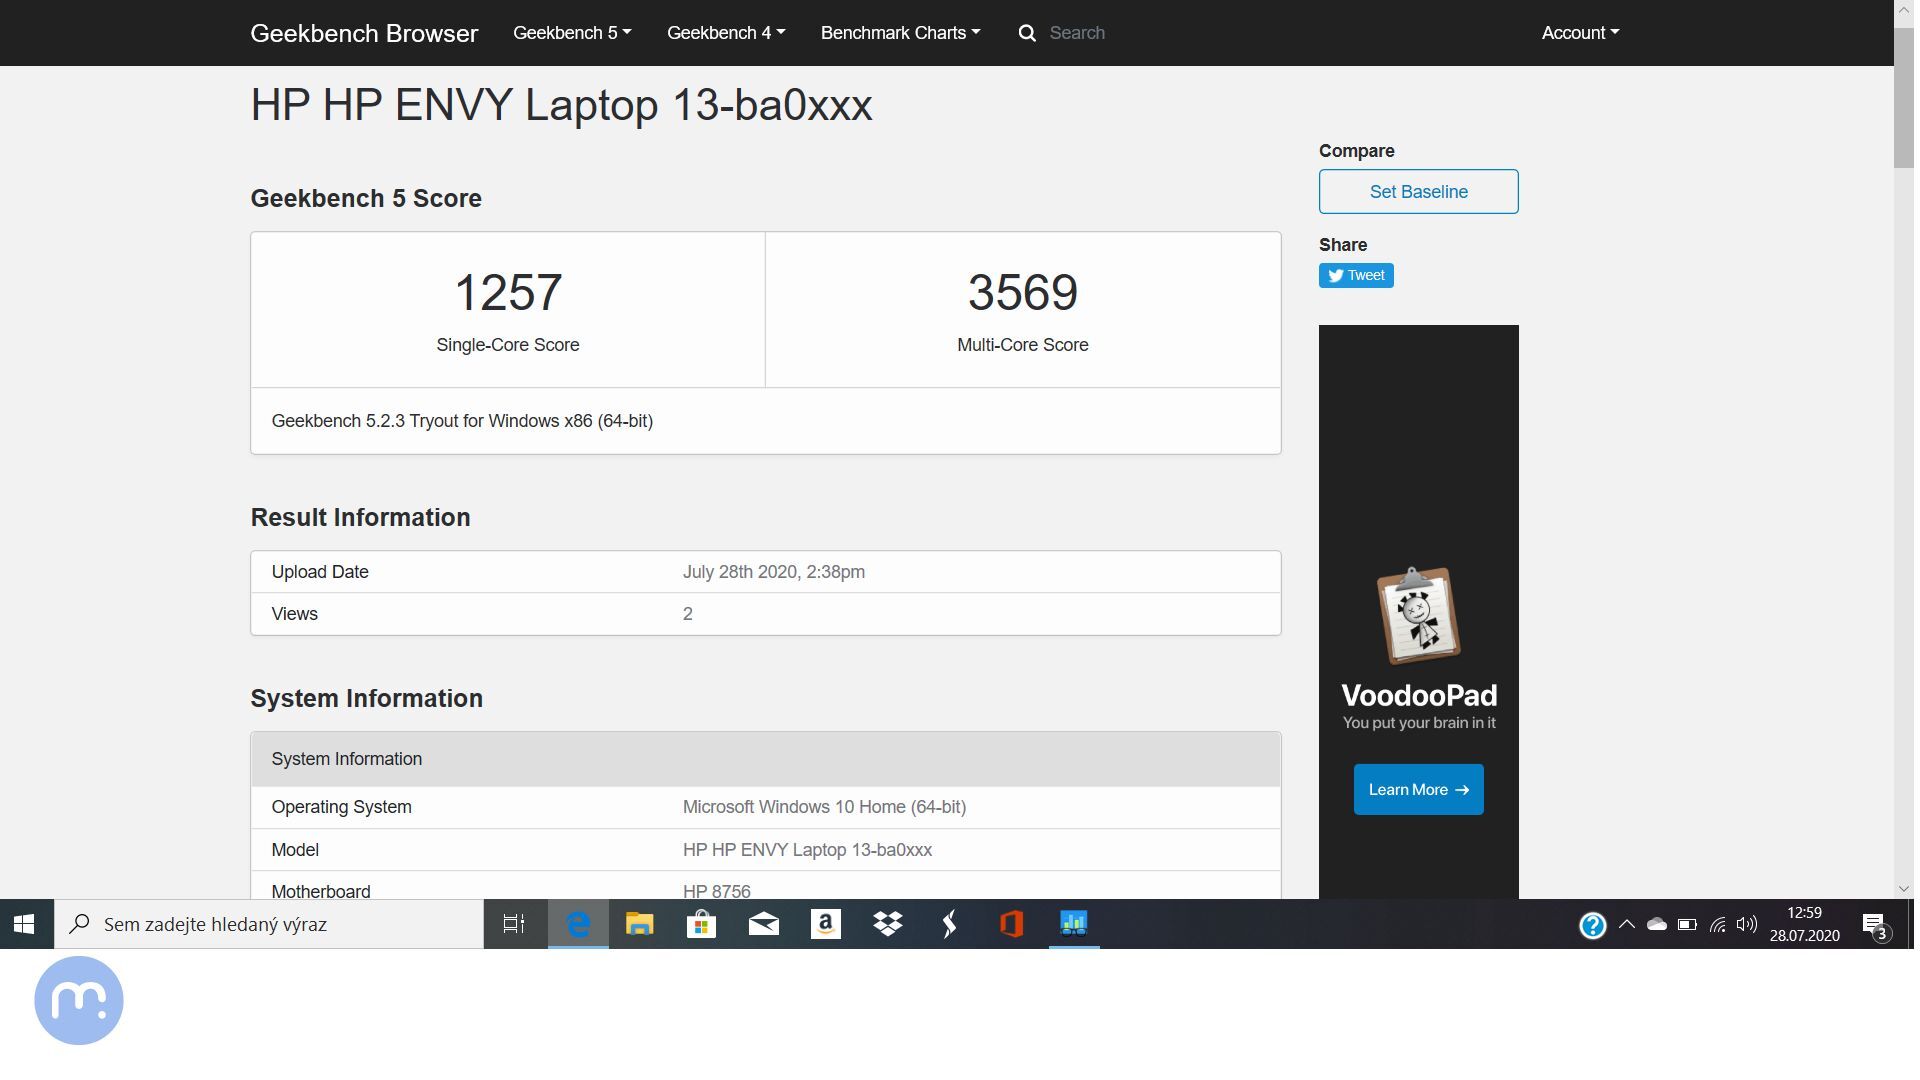Open Task View from the taskbar
This screenshot has width=1920, height=1080.
pos(514,924)
